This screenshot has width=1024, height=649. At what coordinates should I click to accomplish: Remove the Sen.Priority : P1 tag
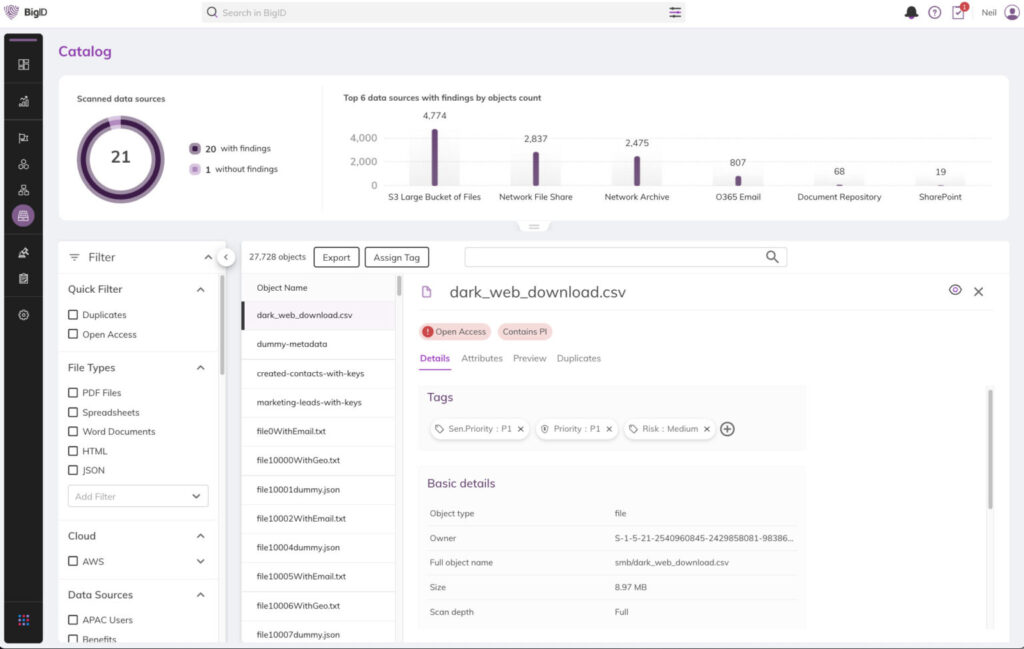click(520, 429)
